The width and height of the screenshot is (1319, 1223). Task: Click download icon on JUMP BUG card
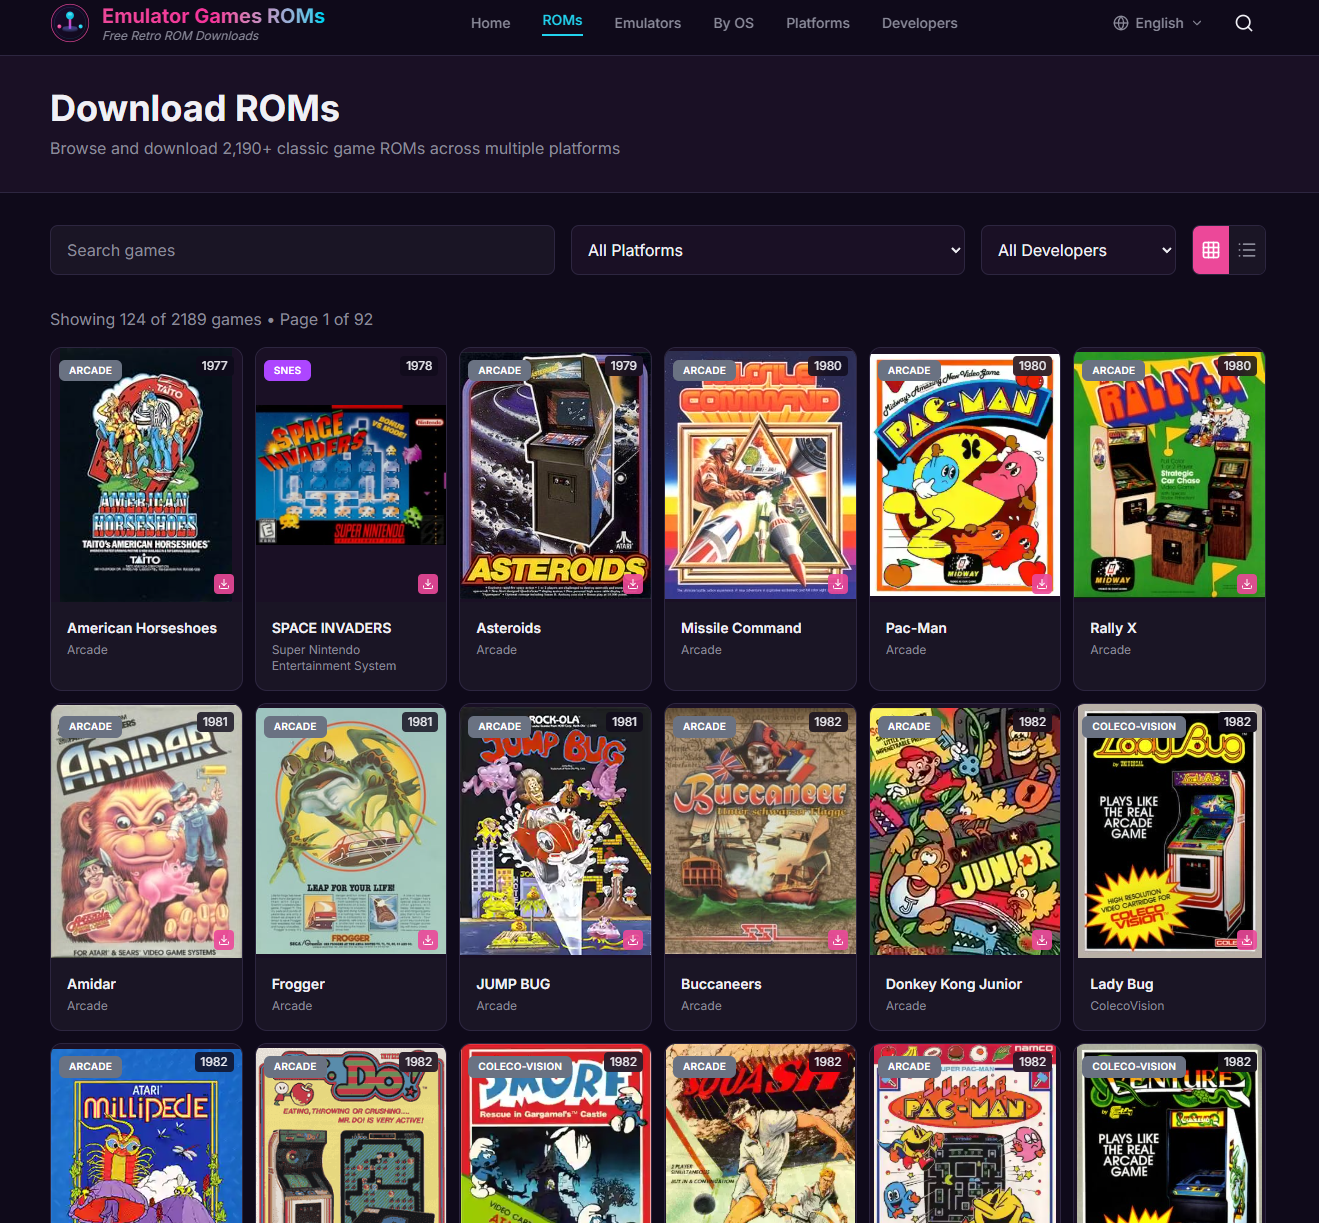(x=633, y=939)
